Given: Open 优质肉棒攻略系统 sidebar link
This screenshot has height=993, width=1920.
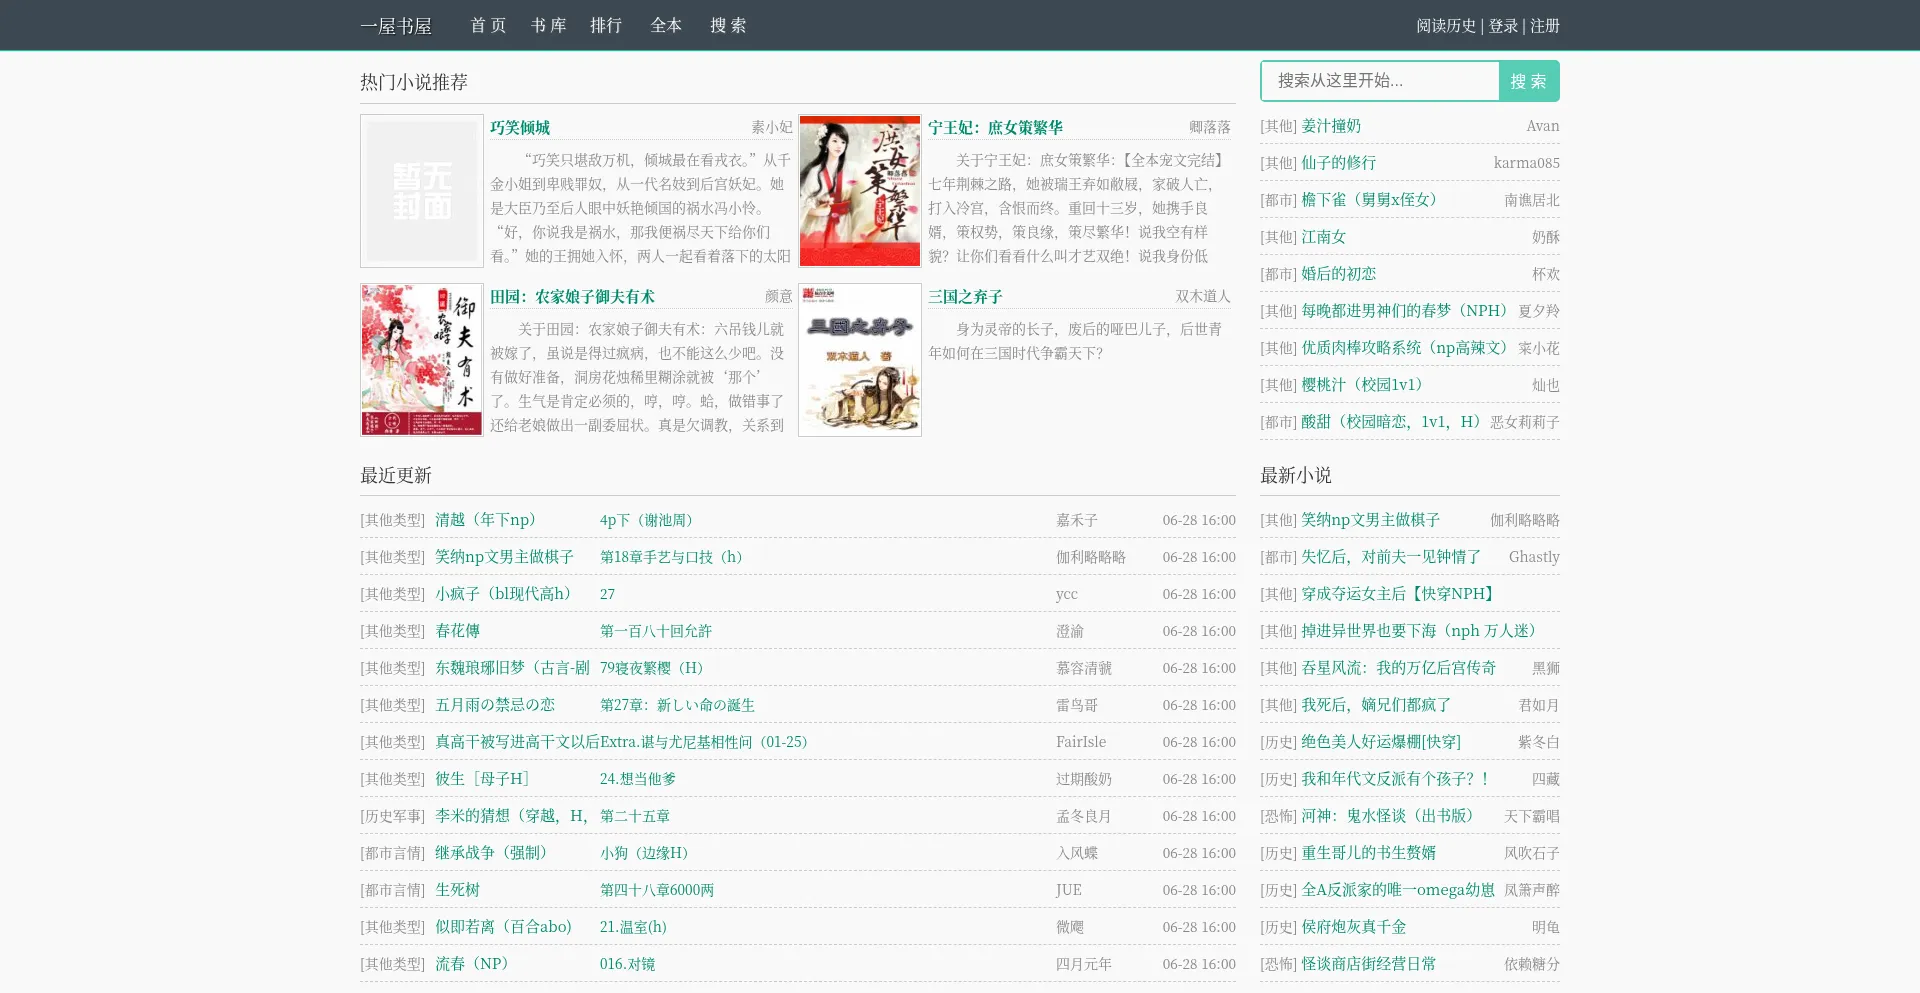Looking at the screenshot, I should coord(1404,348).
